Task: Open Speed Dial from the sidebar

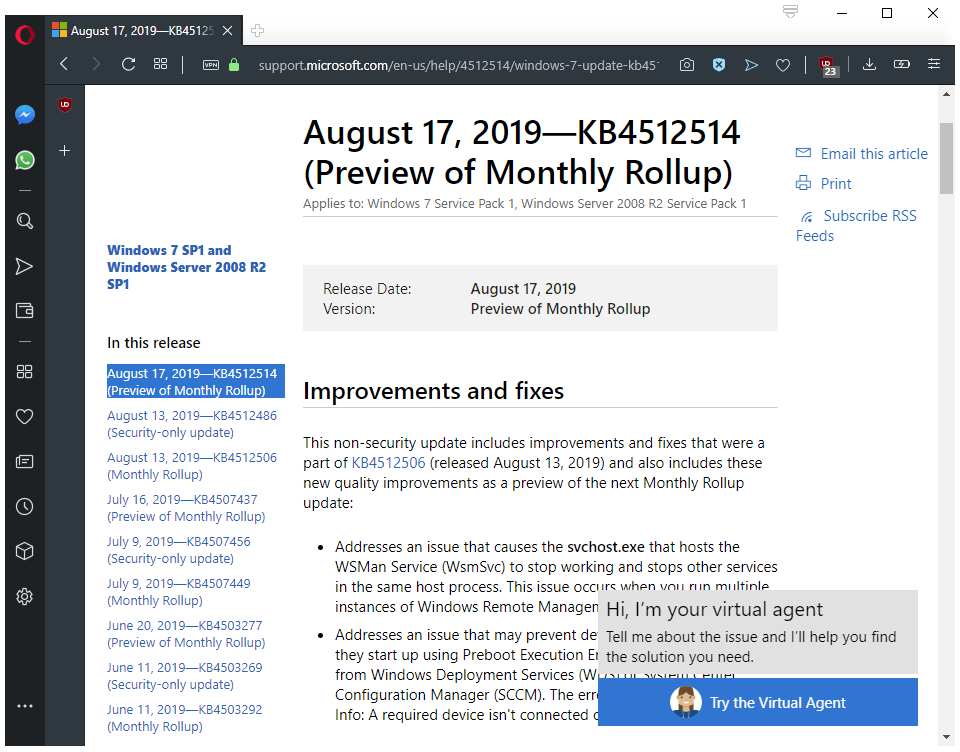Action: point(24,372)
